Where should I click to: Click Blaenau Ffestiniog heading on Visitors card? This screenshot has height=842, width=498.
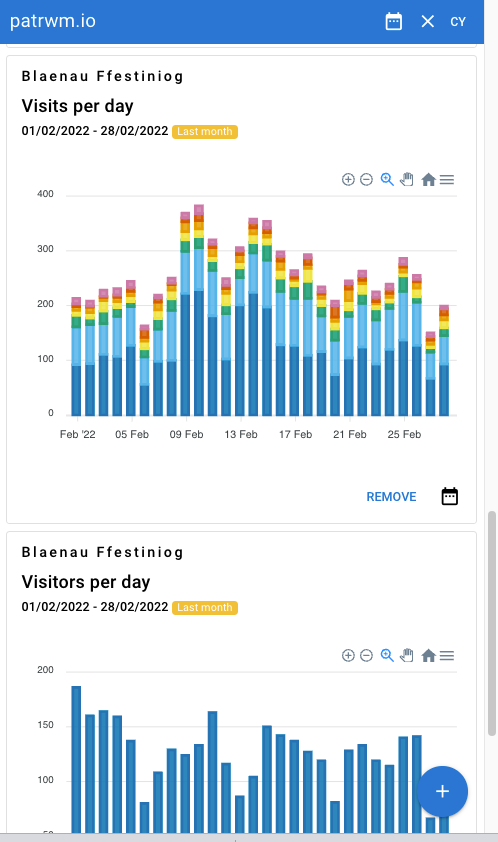(x=103, y=552)
